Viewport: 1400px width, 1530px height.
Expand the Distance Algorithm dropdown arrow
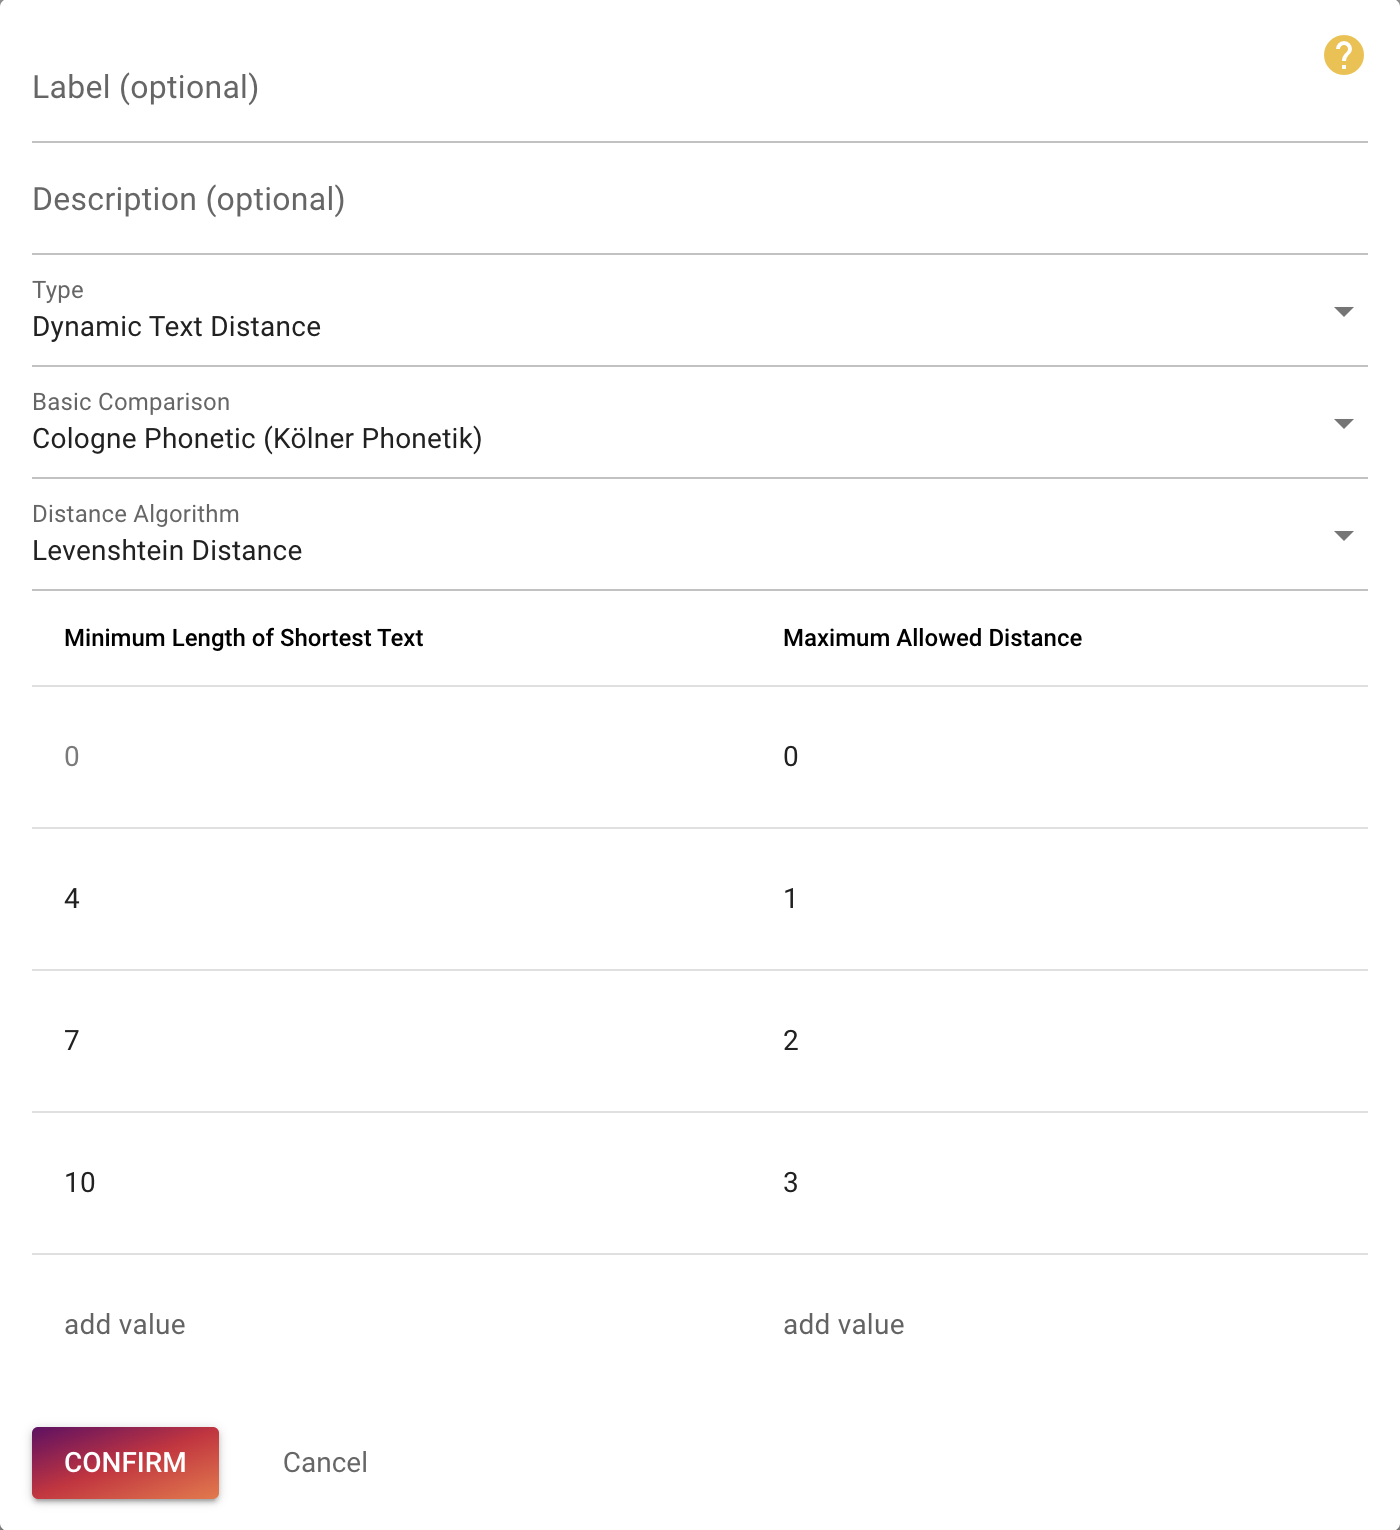click(x=1344, y=536)
